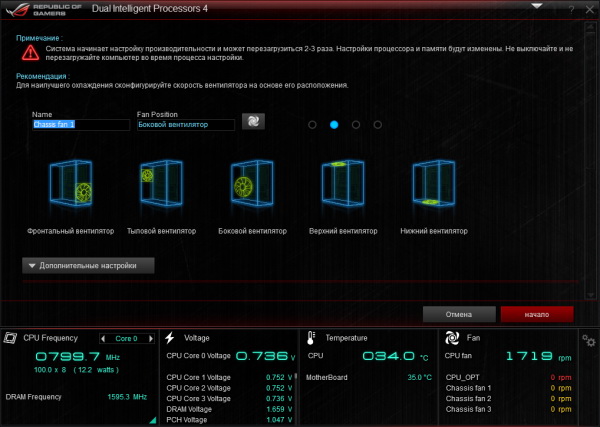Image resolution: width=600 pixels, height=427 pixels.
Task: Click the Тыловой вентилятор label
Action: (161, 231)
